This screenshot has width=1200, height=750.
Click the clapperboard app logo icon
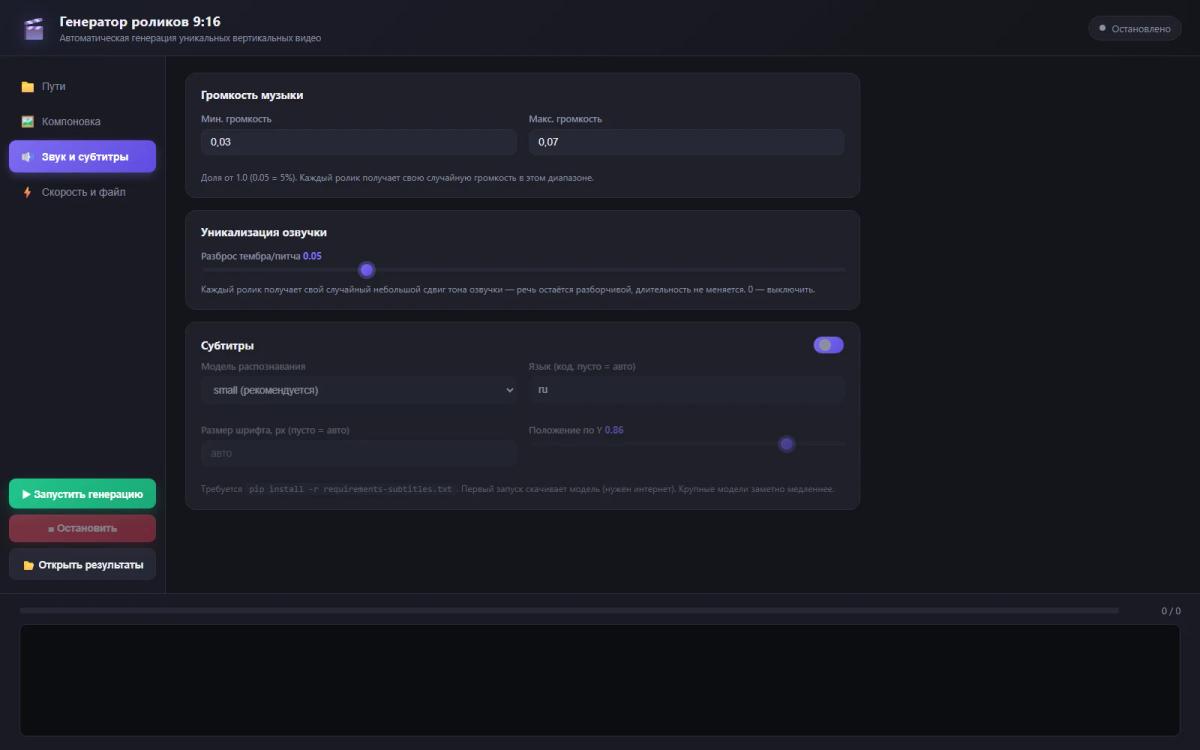(x=34, y=28)
